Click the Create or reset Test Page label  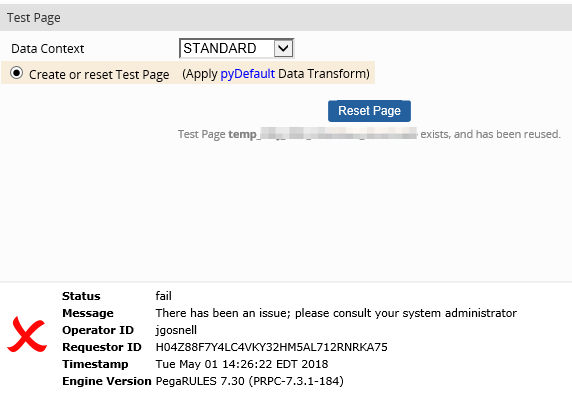99,74
